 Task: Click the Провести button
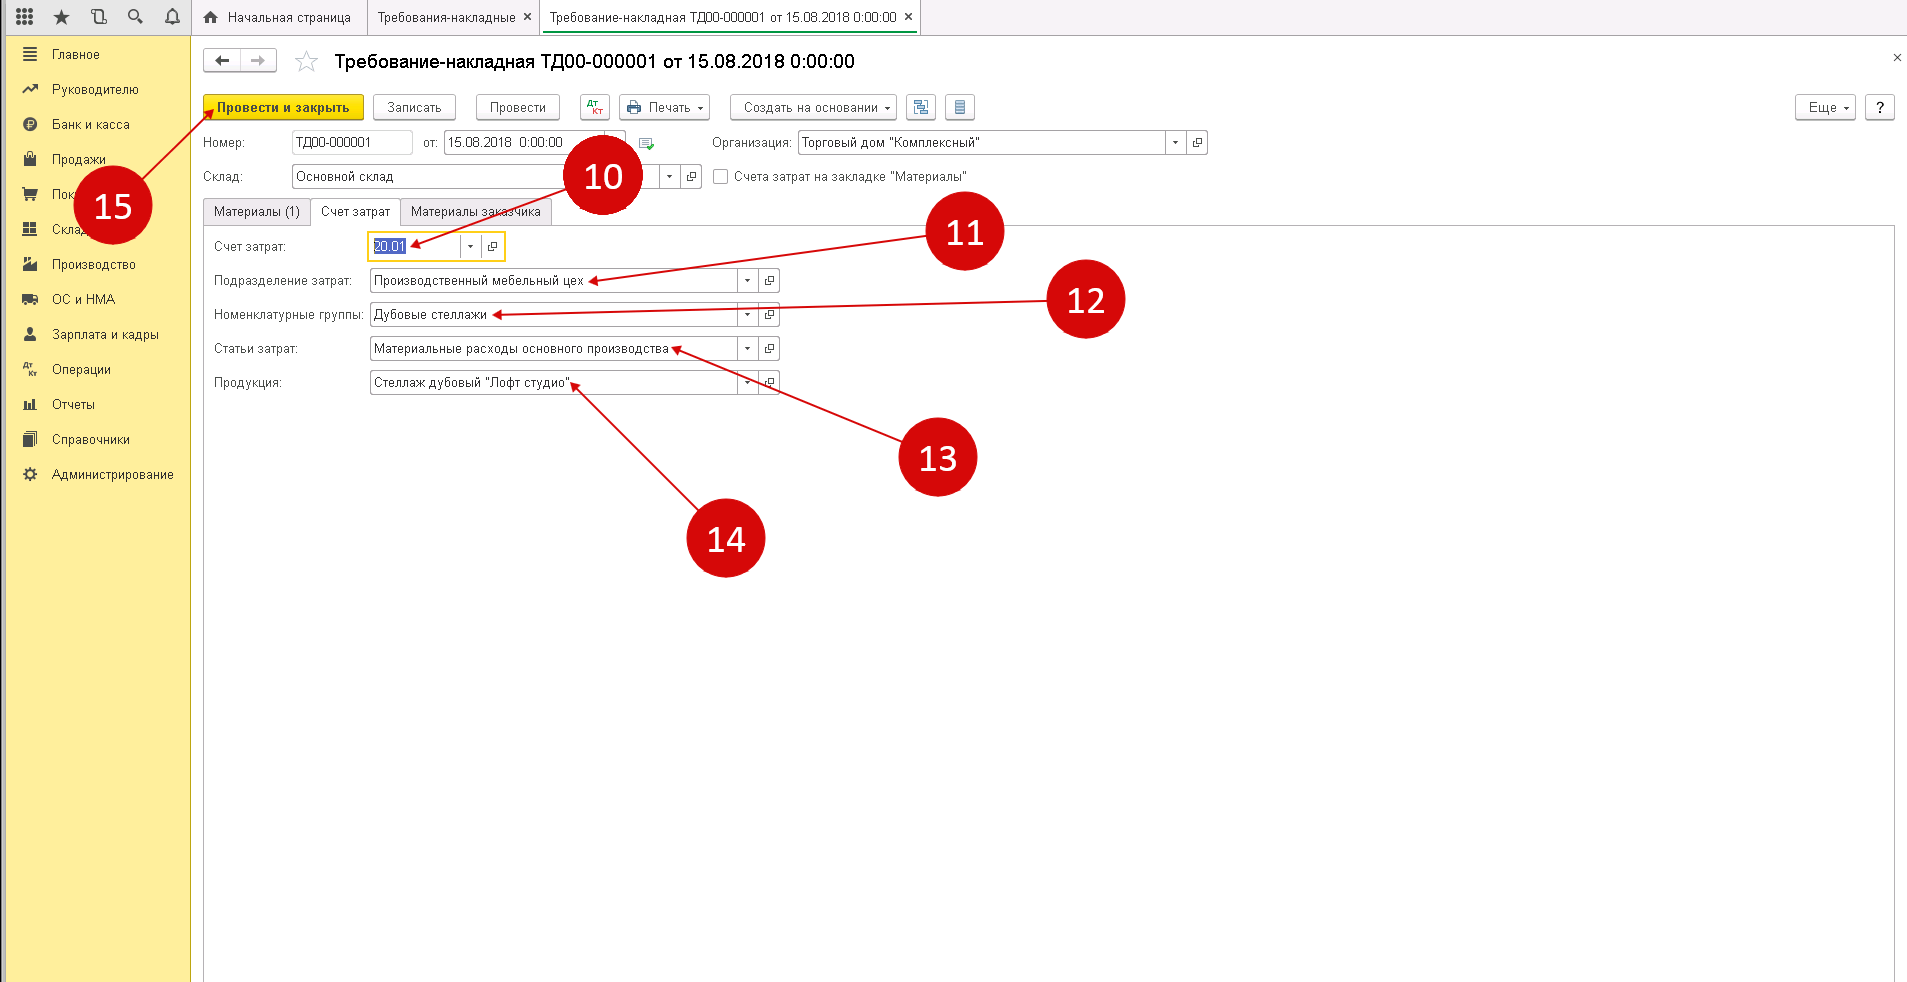[518, 107]
